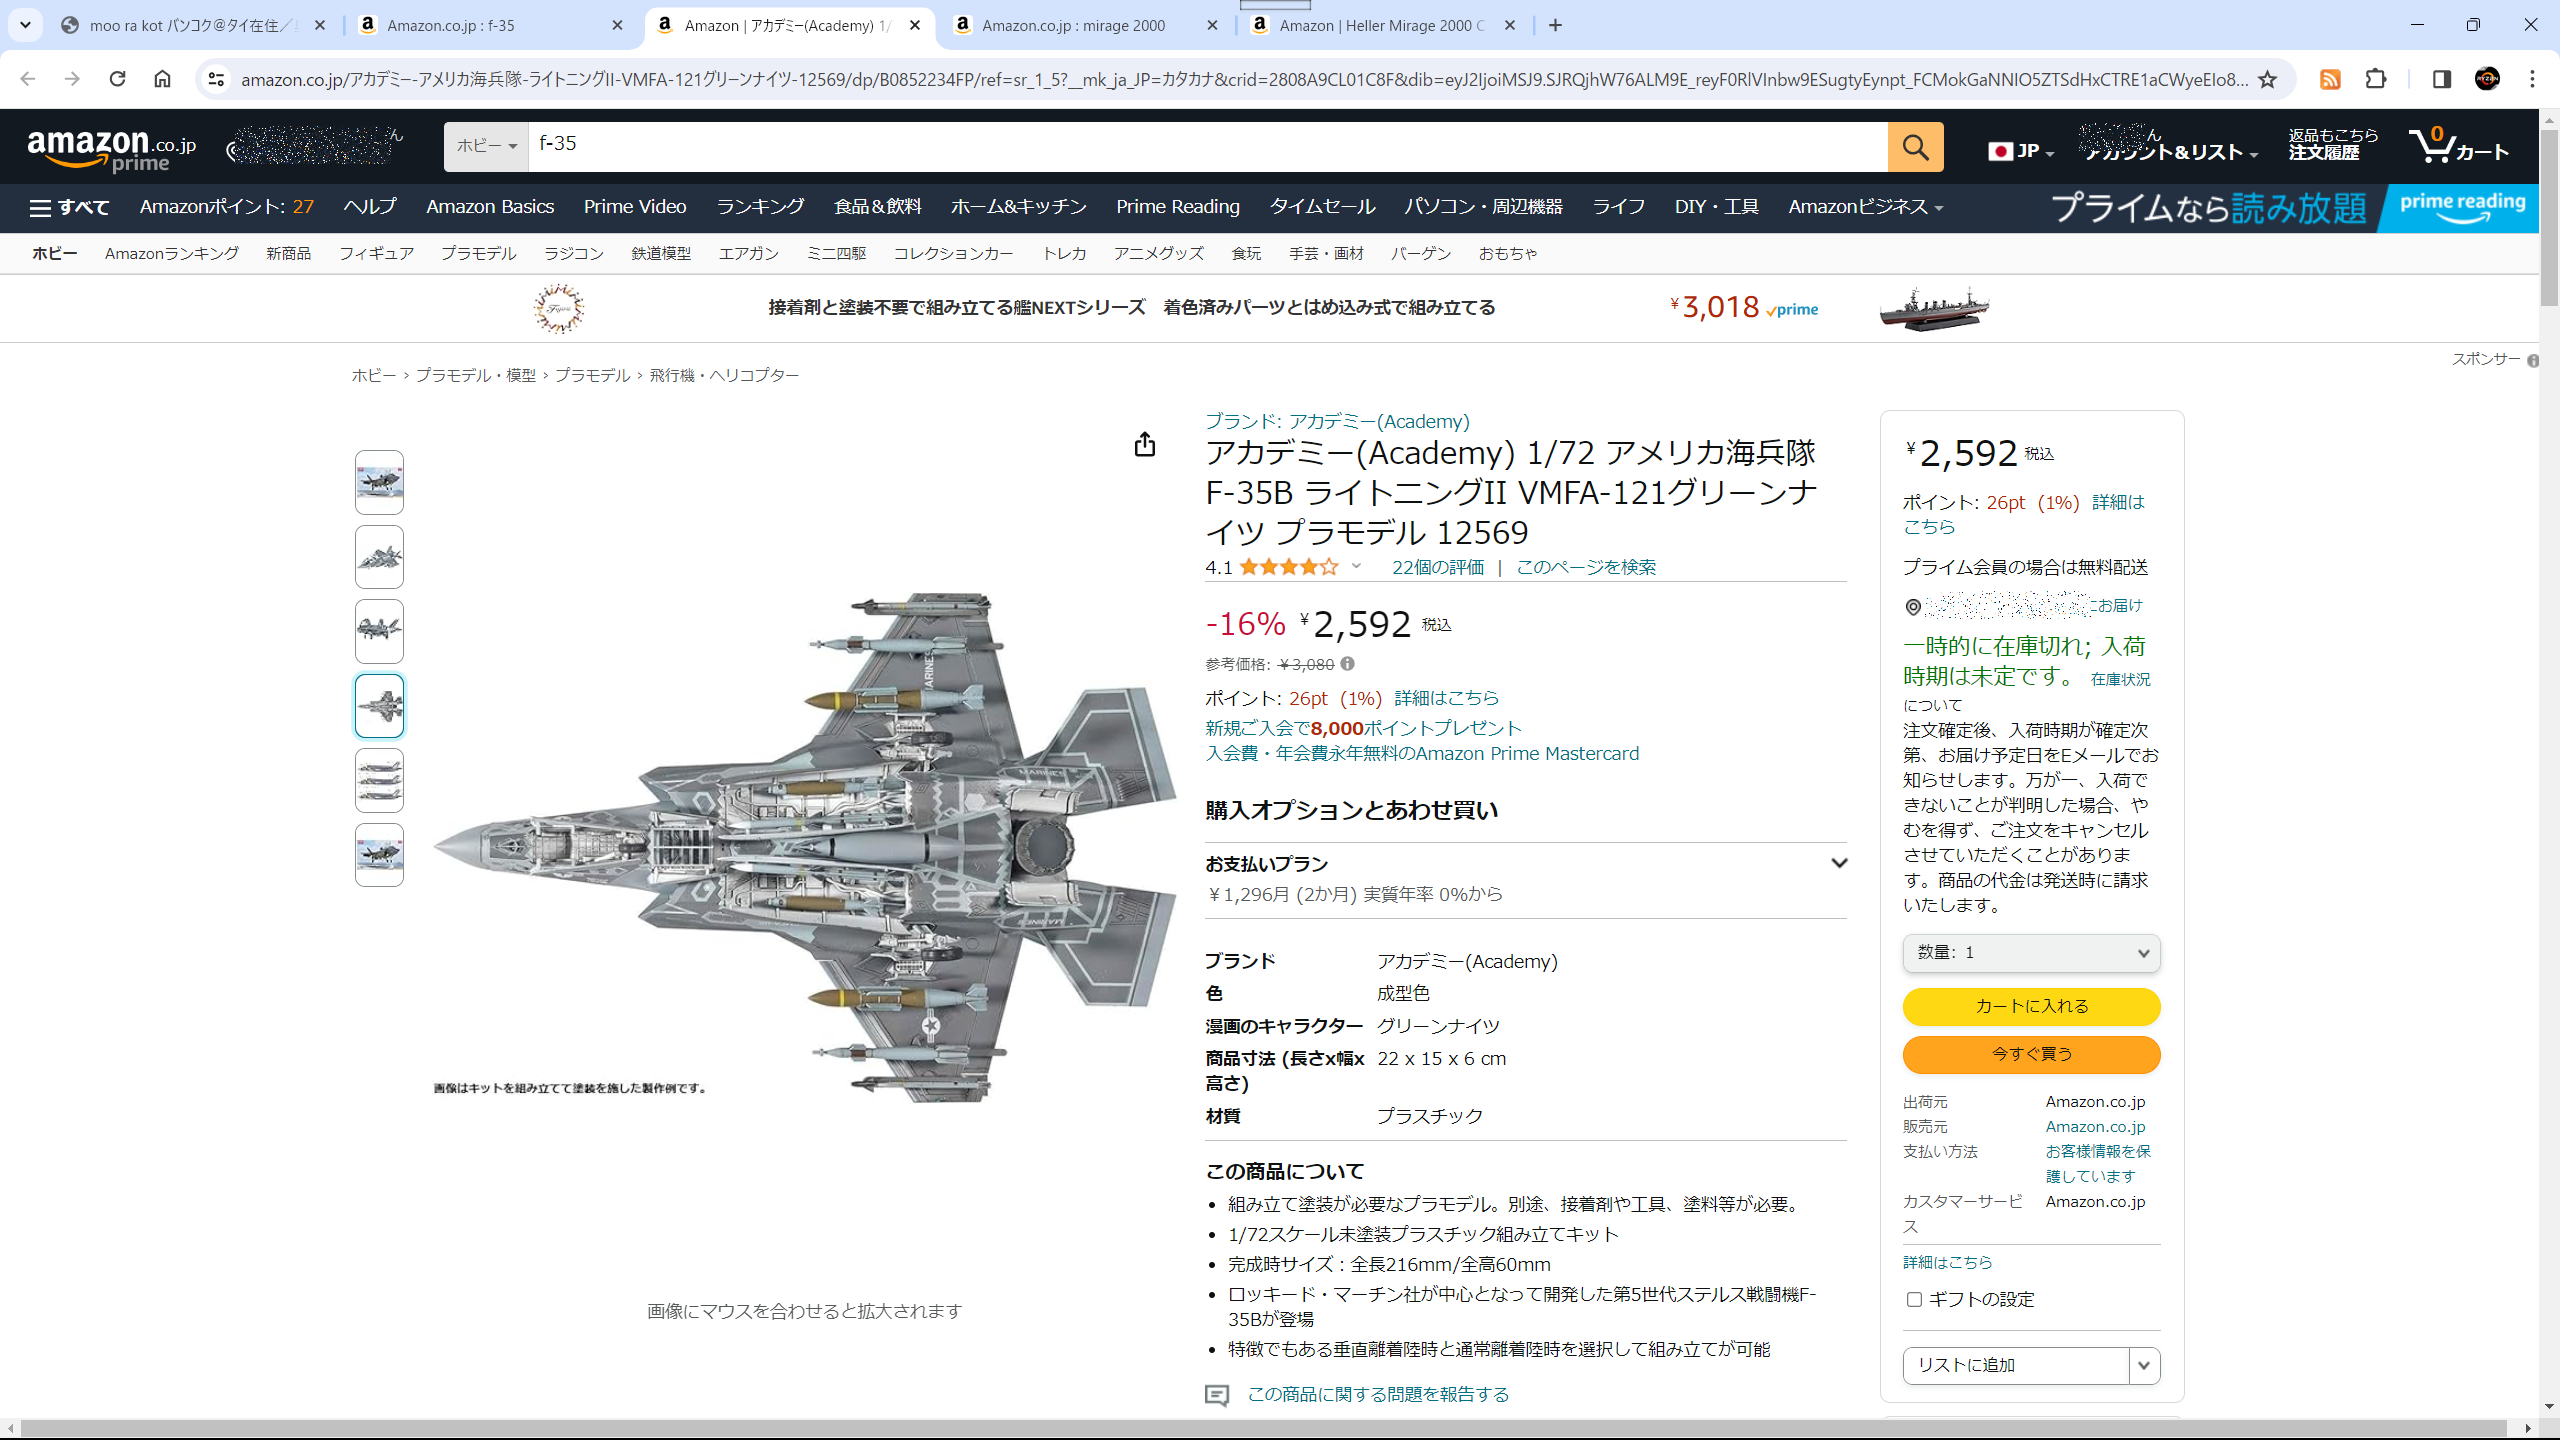This screenshot has height=1440, width=2560.
Task: Select フィギュア in the hobby subnav
Action: tap(376, 254)
